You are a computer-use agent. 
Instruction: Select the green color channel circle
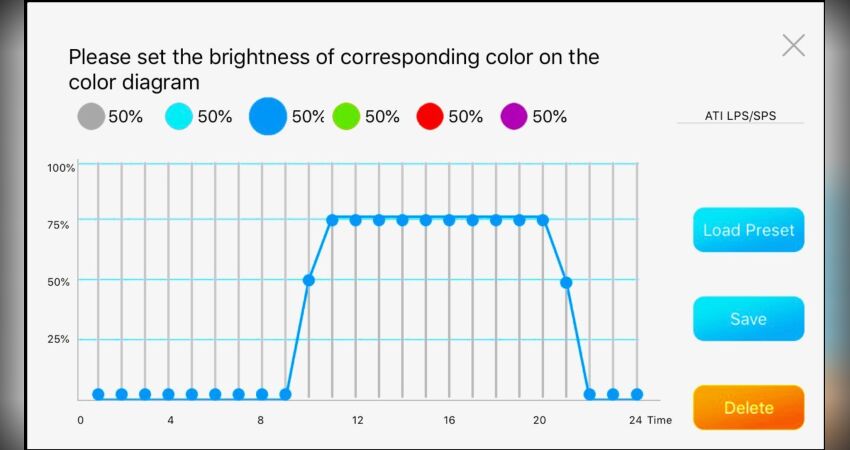pyautogui.click(x=346, y=117)
